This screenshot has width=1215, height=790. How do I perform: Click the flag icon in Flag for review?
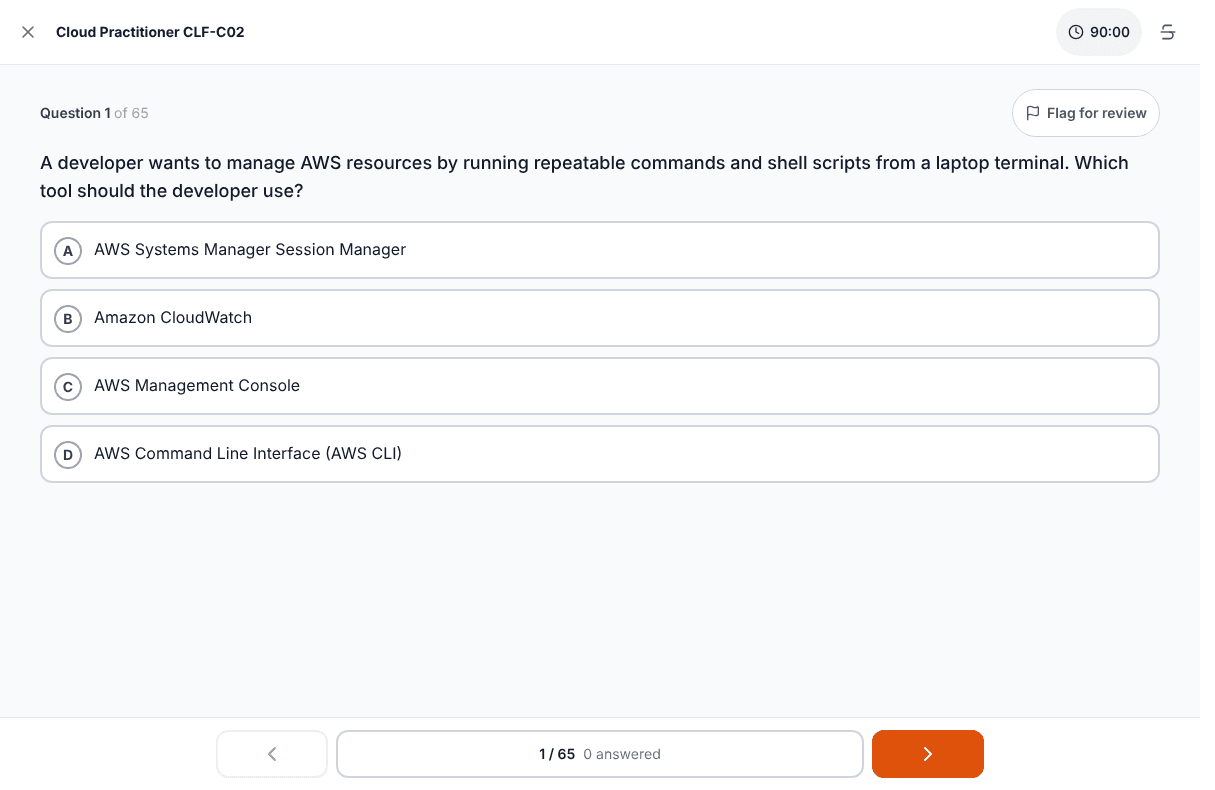(x=1033, y=113)
